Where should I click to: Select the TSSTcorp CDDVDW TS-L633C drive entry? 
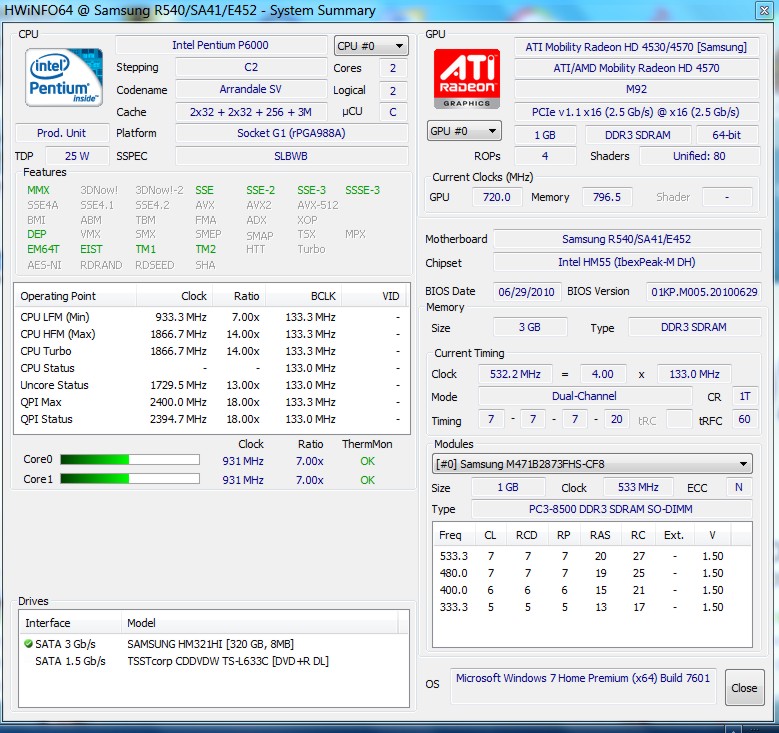point(214,661)
